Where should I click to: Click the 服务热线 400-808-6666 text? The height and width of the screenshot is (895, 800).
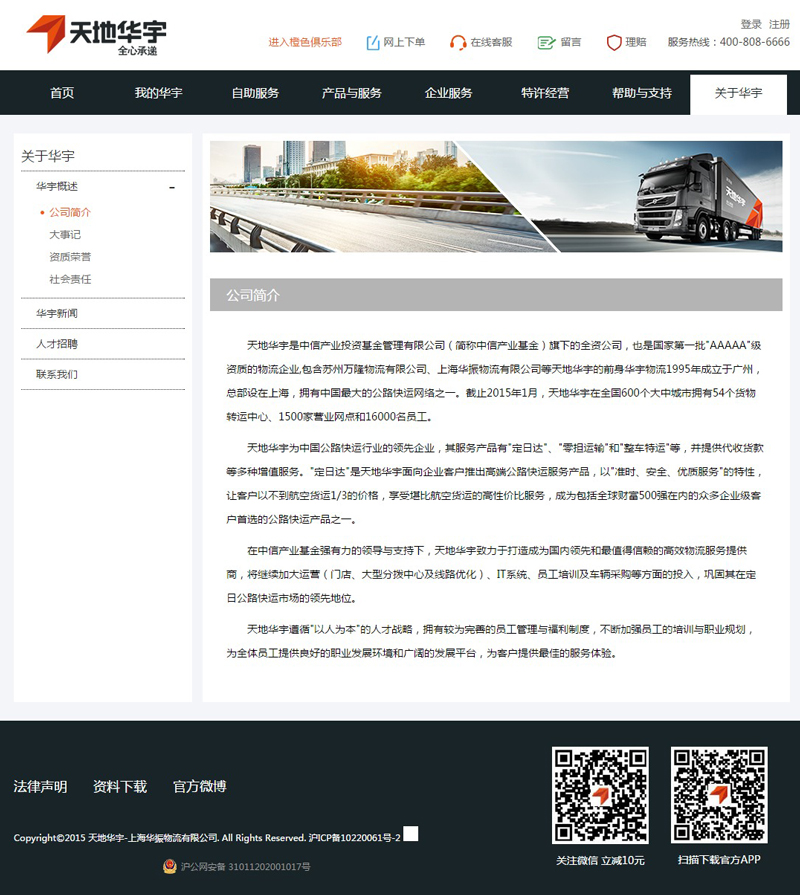pos(729,42)
